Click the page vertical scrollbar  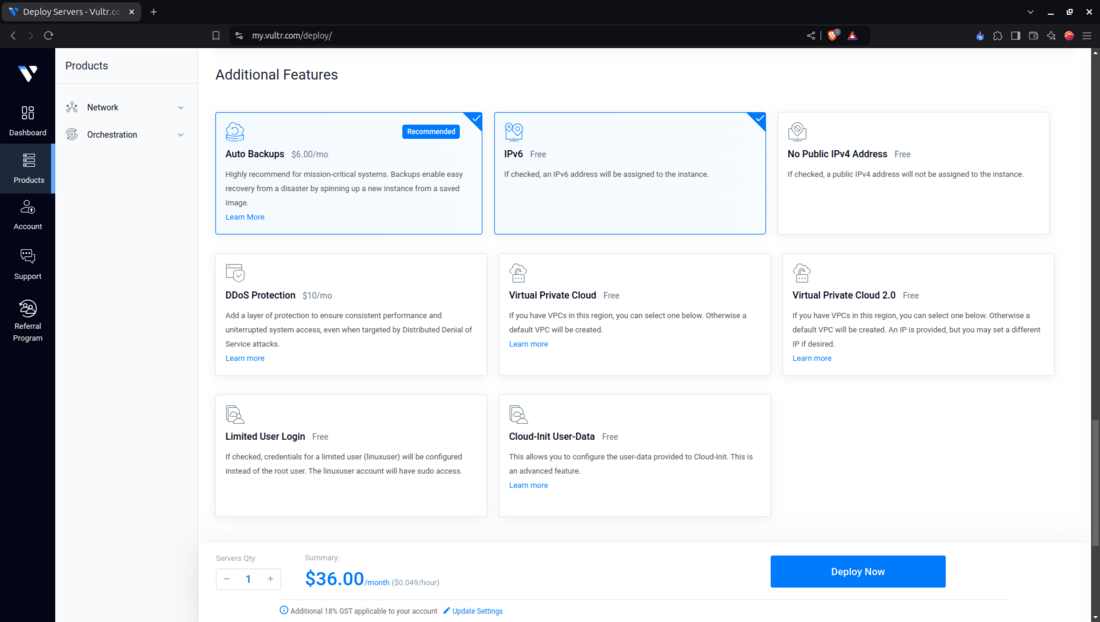tap(1094, 482)
